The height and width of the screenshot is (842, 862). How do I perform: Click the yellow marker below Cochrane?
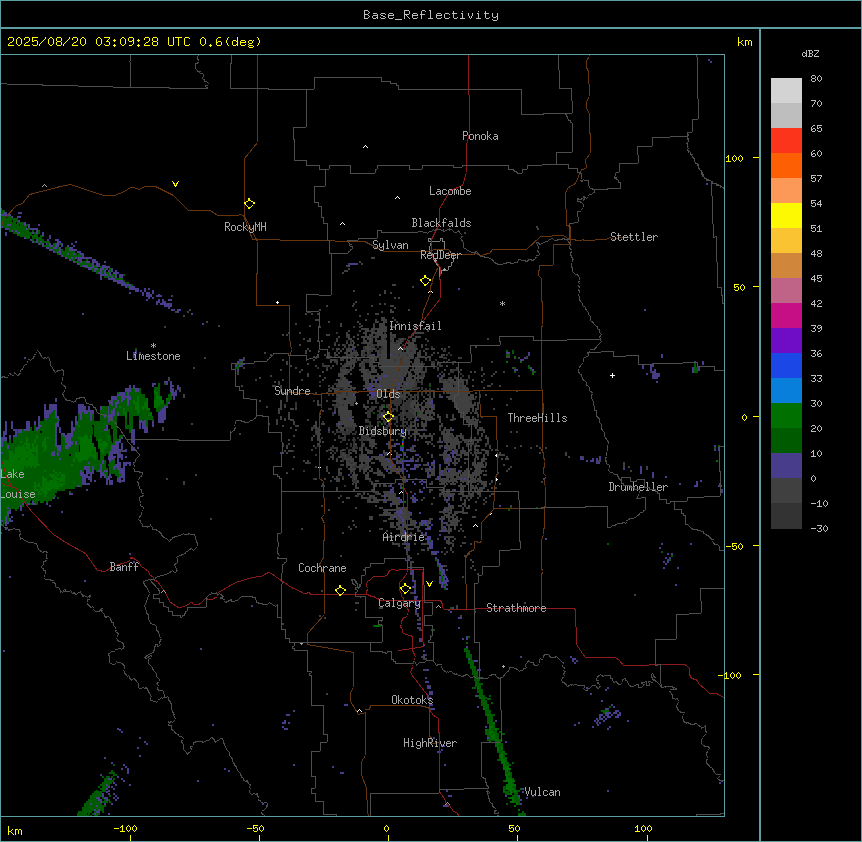pyautogui.click(x=341, y=590)
